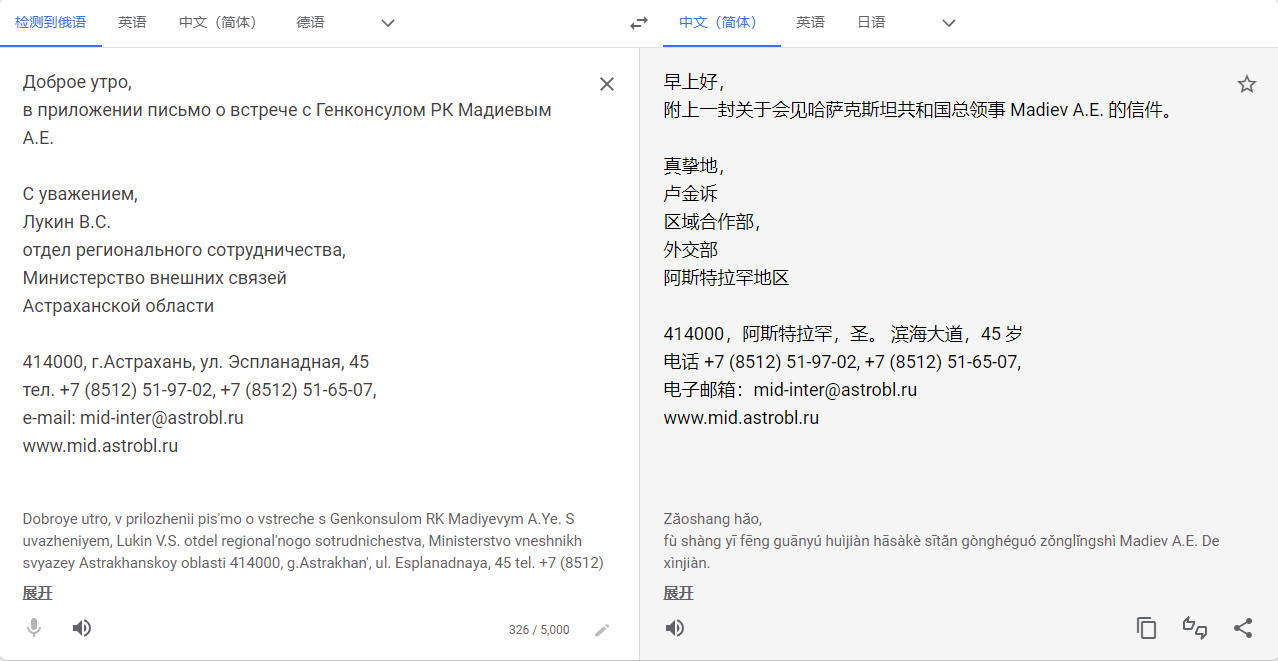
Task: Choose 英语 as source language
Action: pyautogui.click(x=132, y=23)
